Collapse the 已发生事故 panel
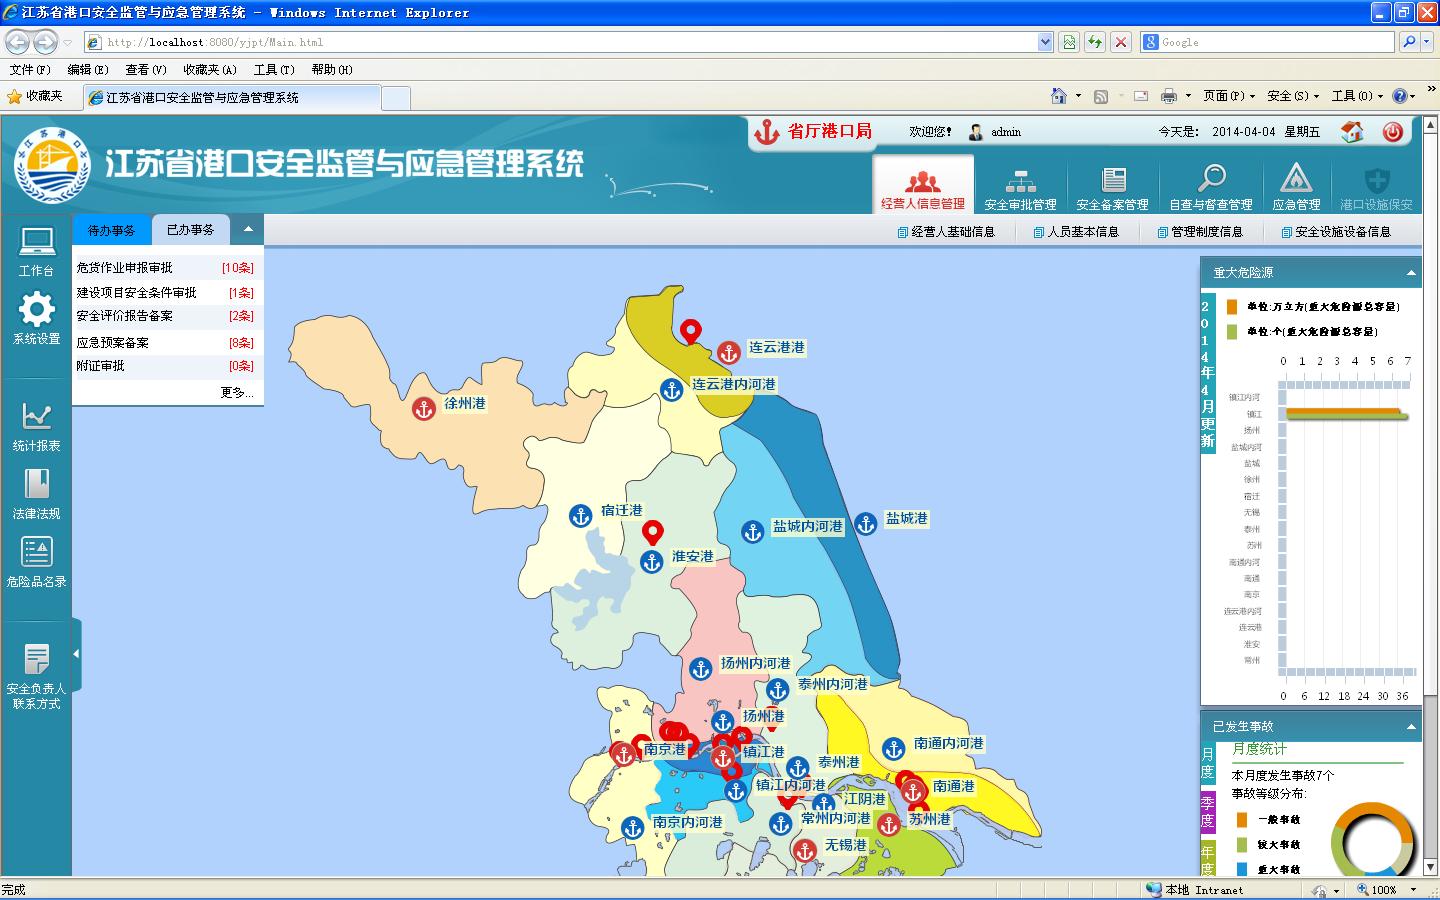The image size is (1440, 900). [1411, 727]
